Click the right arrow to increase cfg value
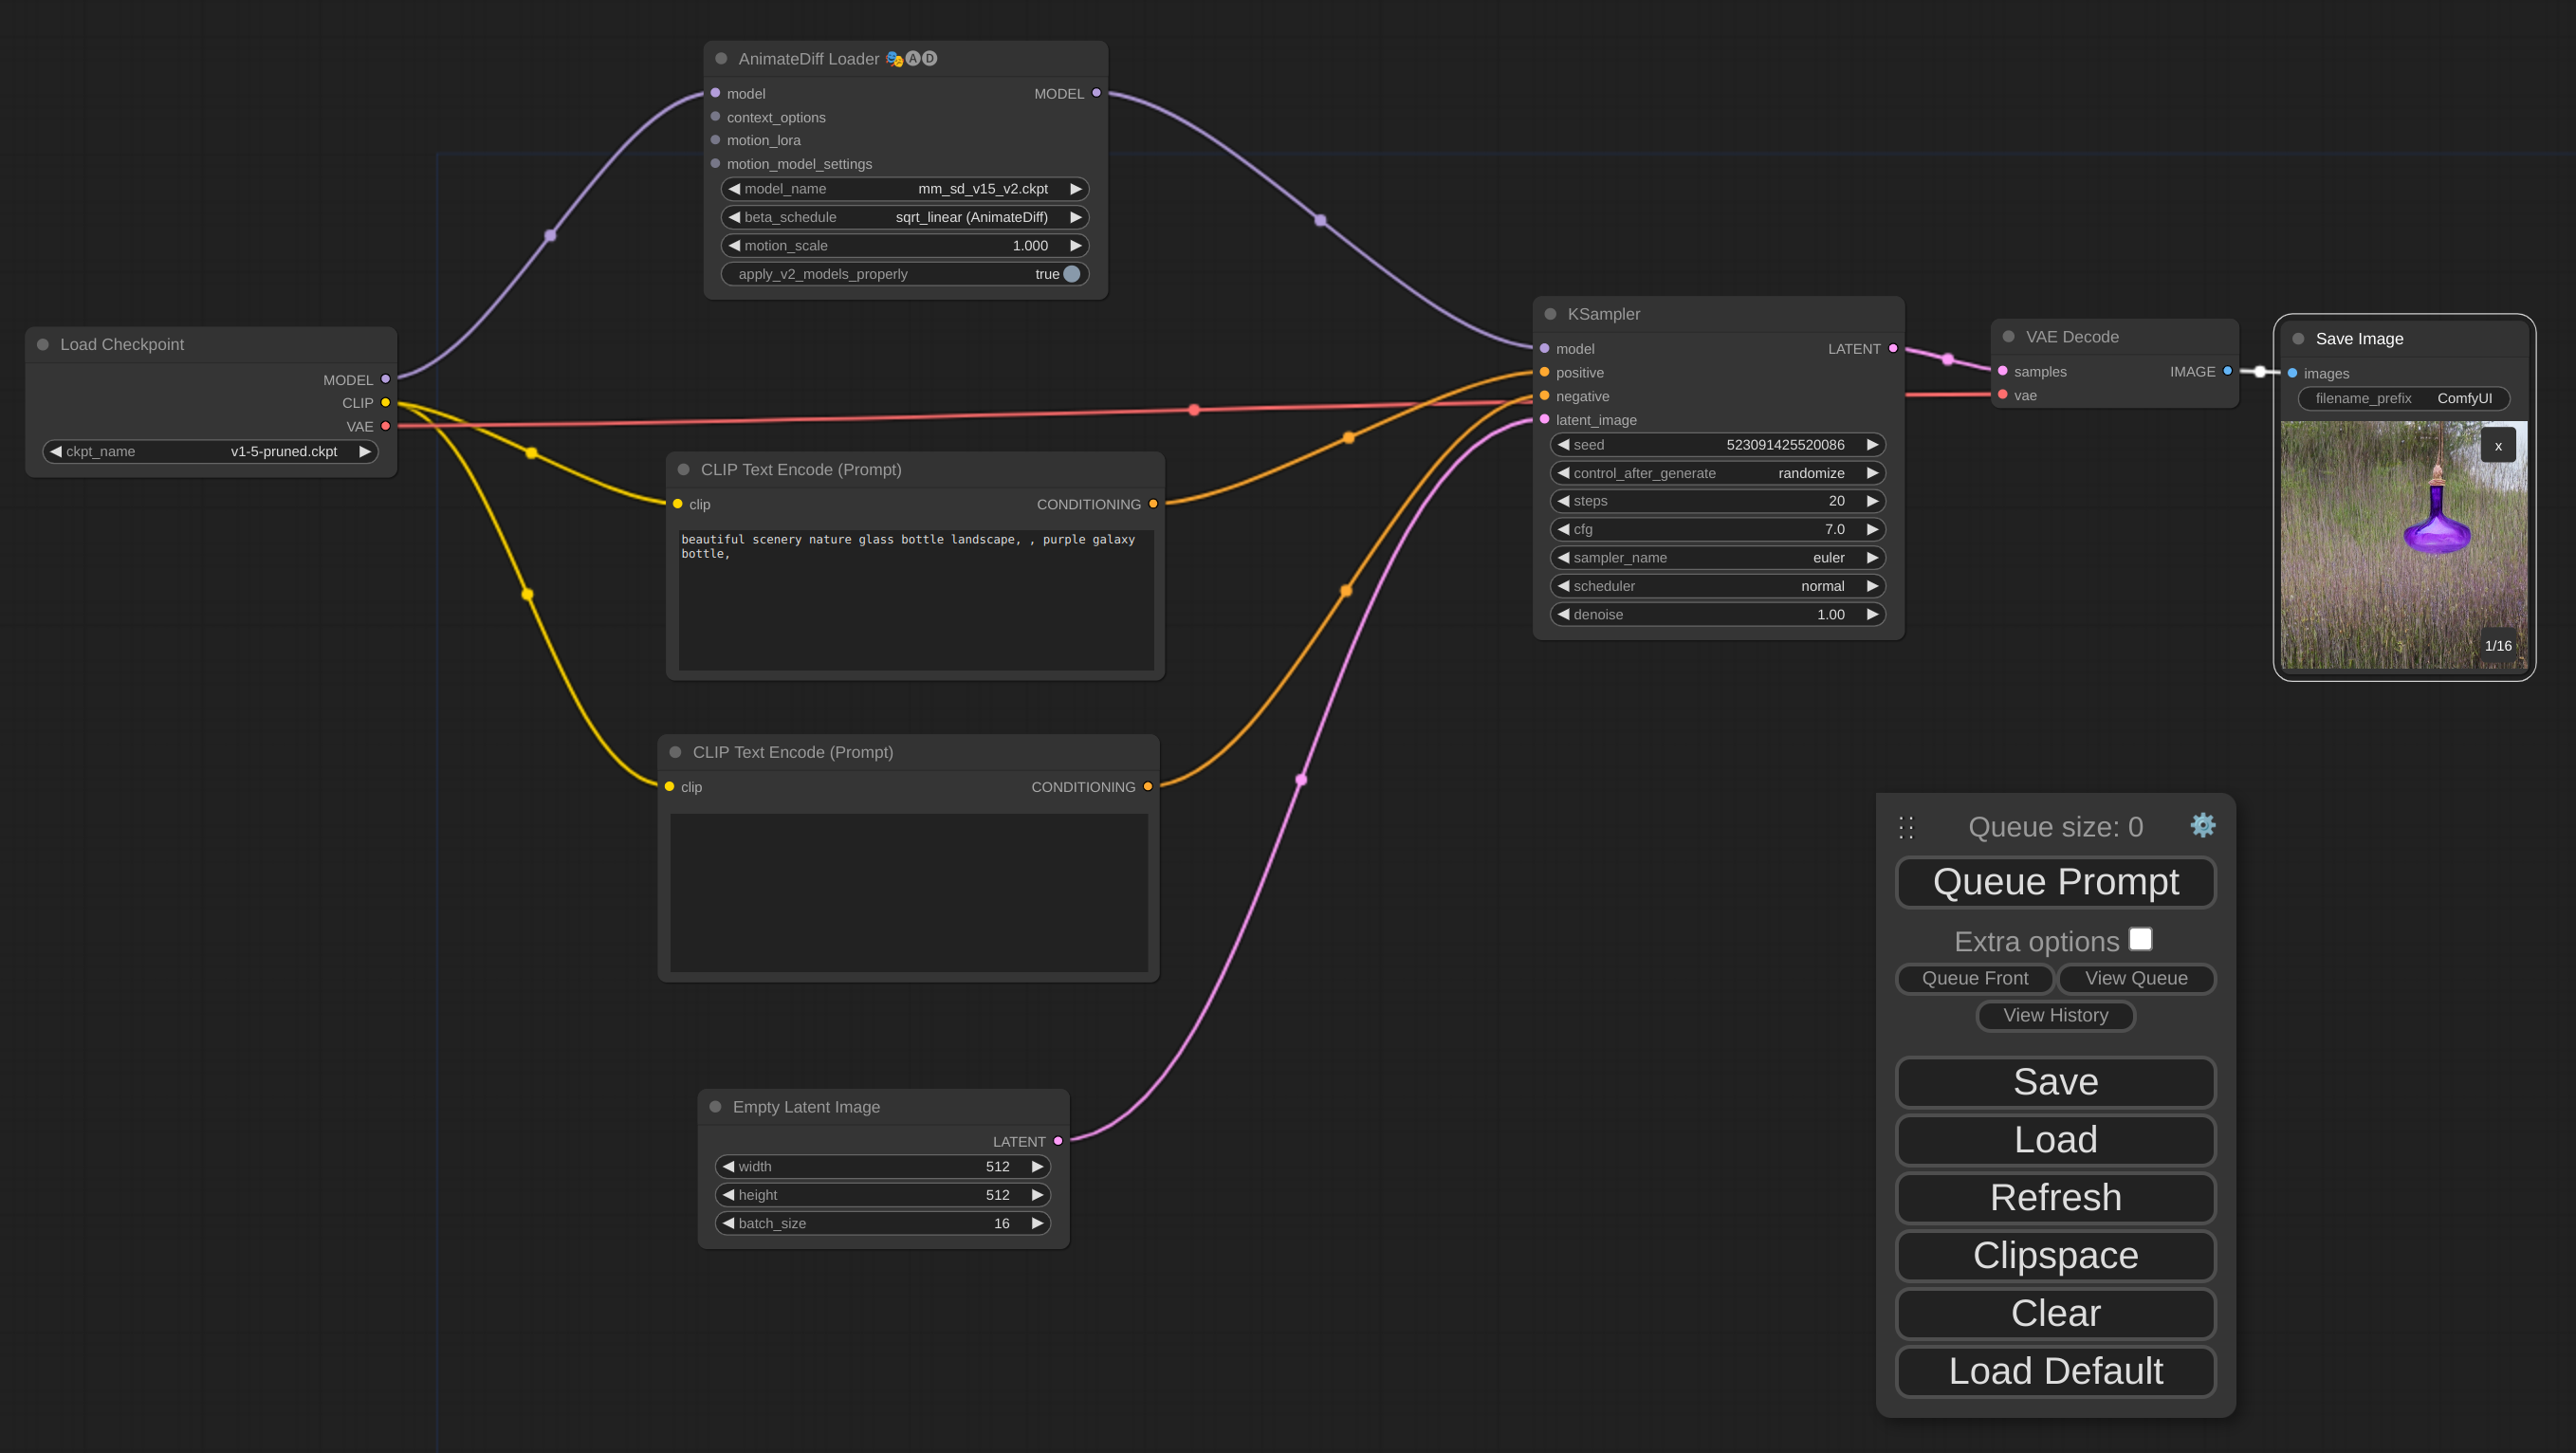Image resolution: width=2576 pixels, height=1453 pixels. [x=1873, y=529]
